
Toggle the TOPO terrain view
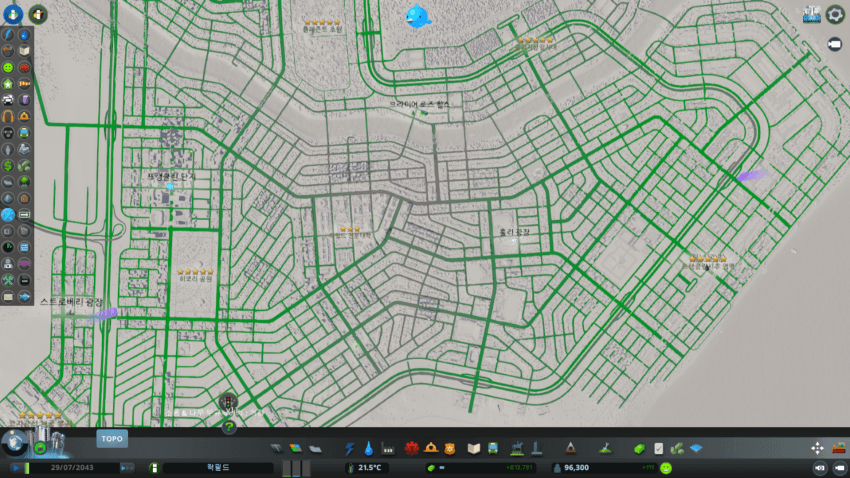coord(111,438)
